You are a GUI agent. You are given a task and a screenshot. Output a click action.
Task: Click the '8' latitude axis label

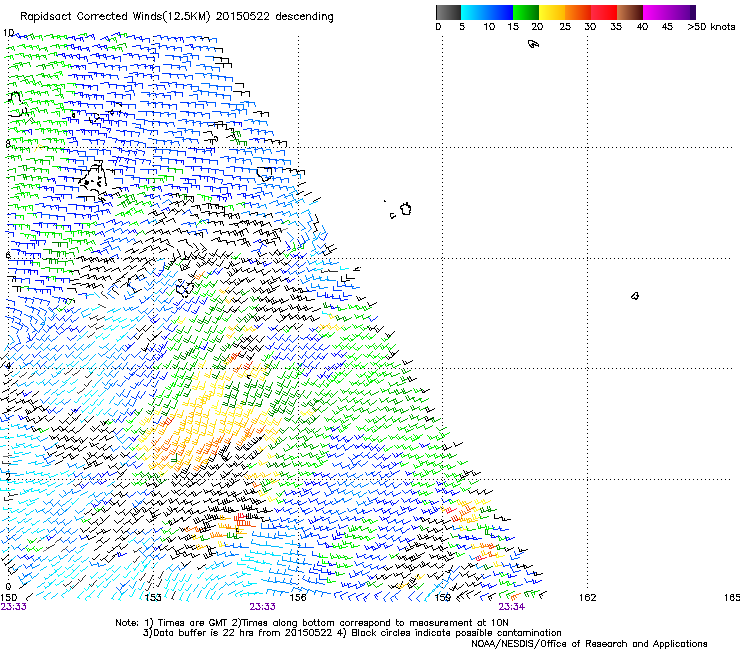tap(8, 144)
